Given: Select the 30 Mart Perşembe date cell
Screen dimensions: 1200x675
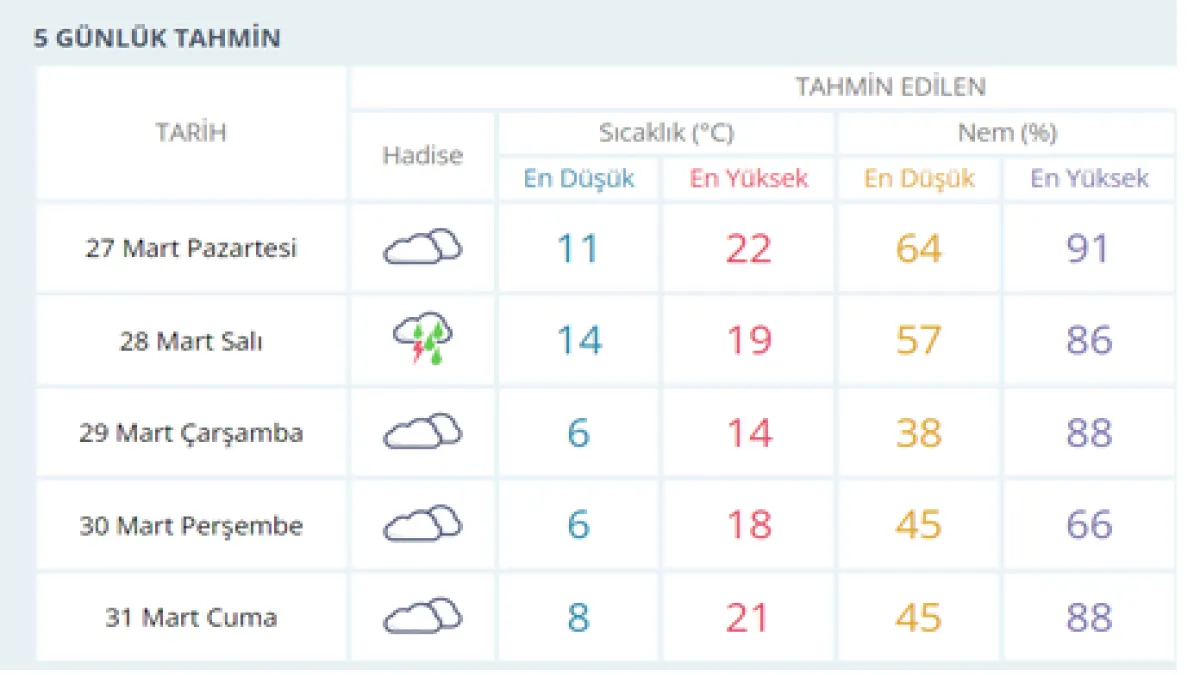Looking at the screenshot, I should pos(191,525).
